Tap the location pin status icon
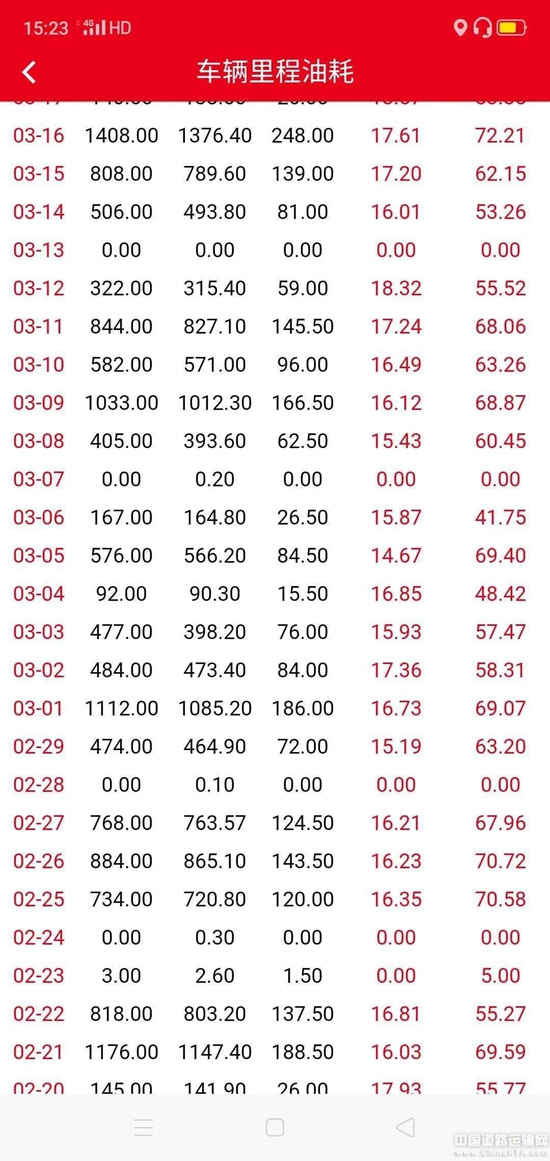550x1161 pixels. [460, 28]
